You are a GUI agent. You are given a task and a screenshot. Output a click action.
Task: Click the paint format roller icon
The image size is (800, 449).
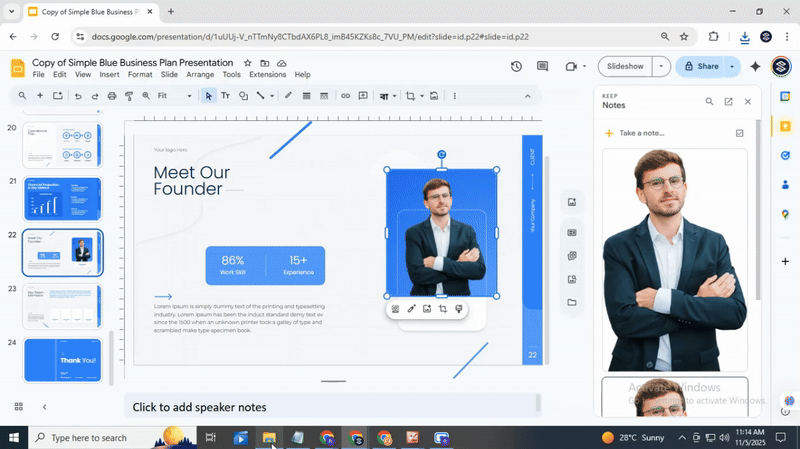point(128,96)
